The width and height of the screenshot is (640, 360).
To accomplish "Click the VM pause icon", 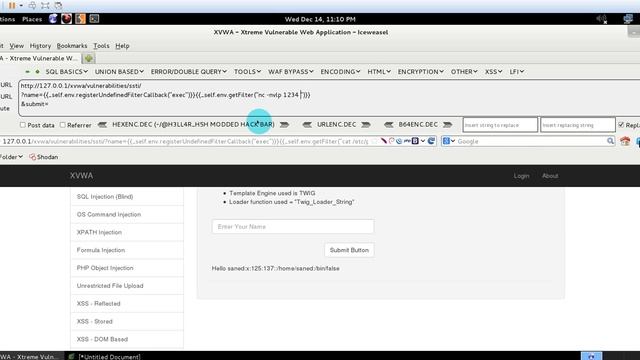I will click(12, 6).
